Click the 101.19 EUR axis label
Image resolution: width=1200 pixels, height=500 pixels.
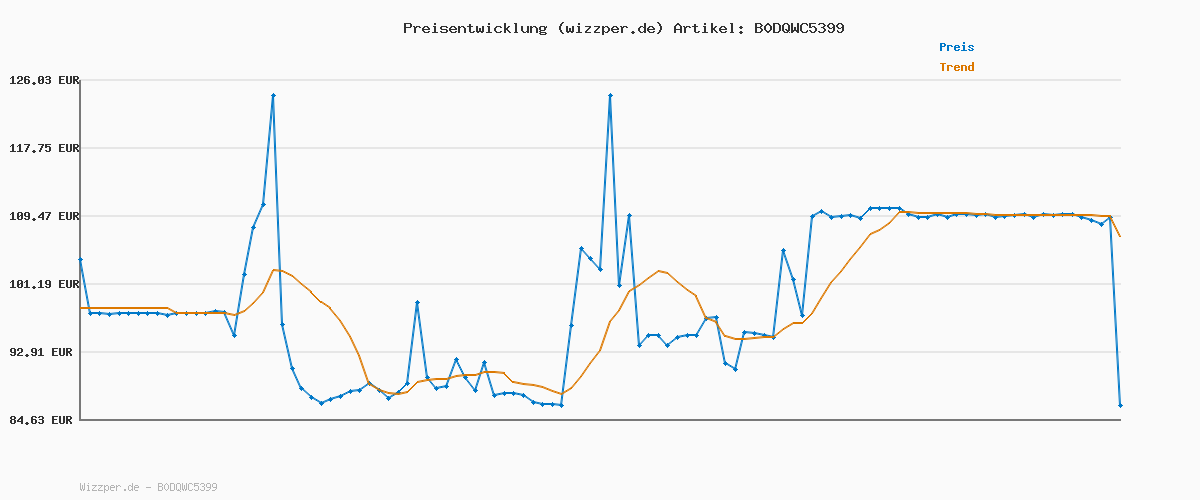43,284
